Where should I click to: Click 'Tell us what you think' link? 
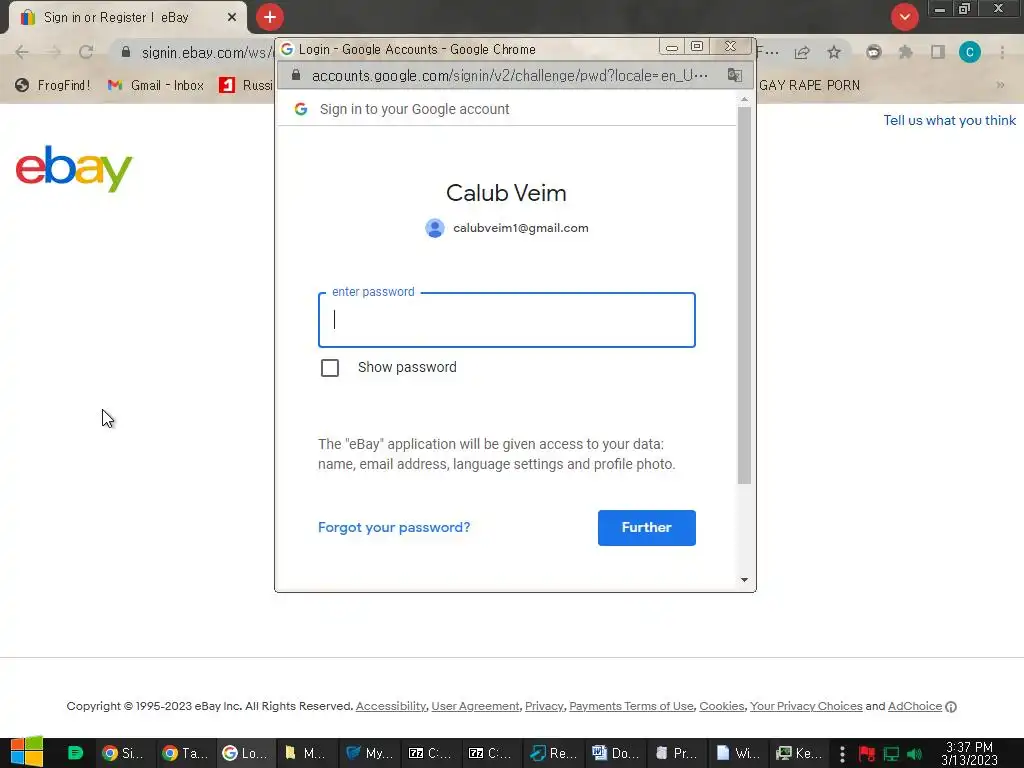point(950,121)
